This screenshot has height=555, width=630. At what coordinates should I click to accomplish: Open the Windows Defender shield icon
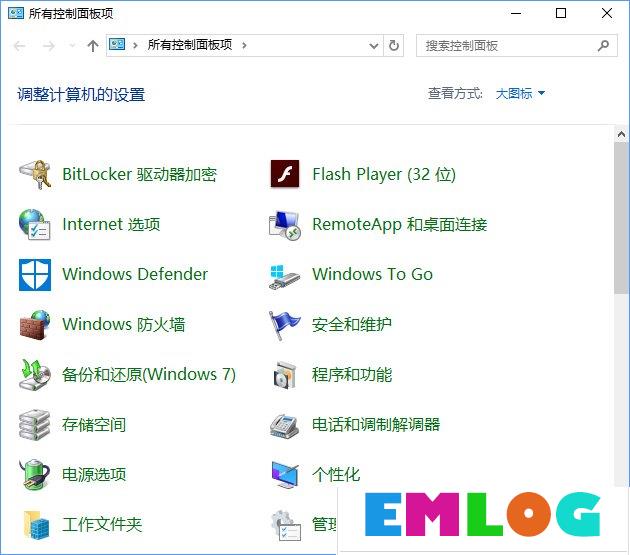[35, 274]
